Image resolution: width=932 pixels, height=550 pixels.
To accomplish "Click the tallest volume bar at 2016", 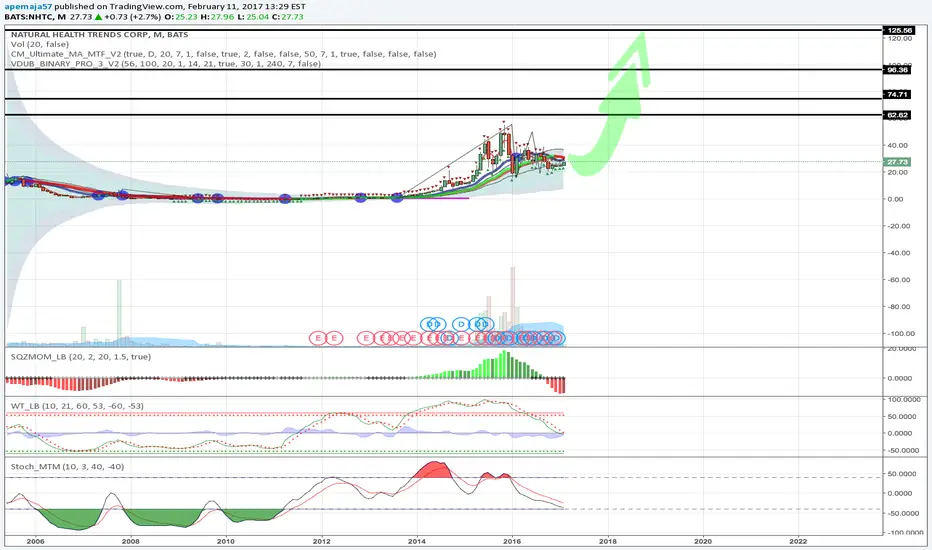I will click(x=512, y=306).
